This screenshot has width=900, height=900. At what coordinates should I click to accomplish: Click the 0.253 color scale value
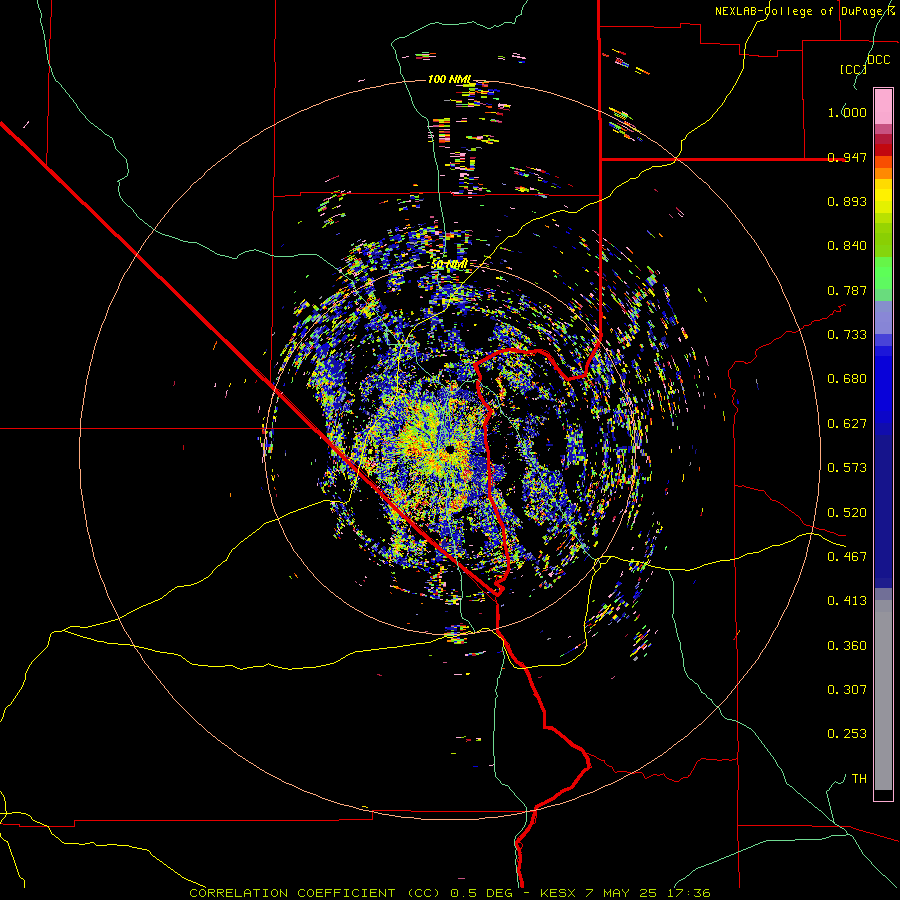click(847, 734)
